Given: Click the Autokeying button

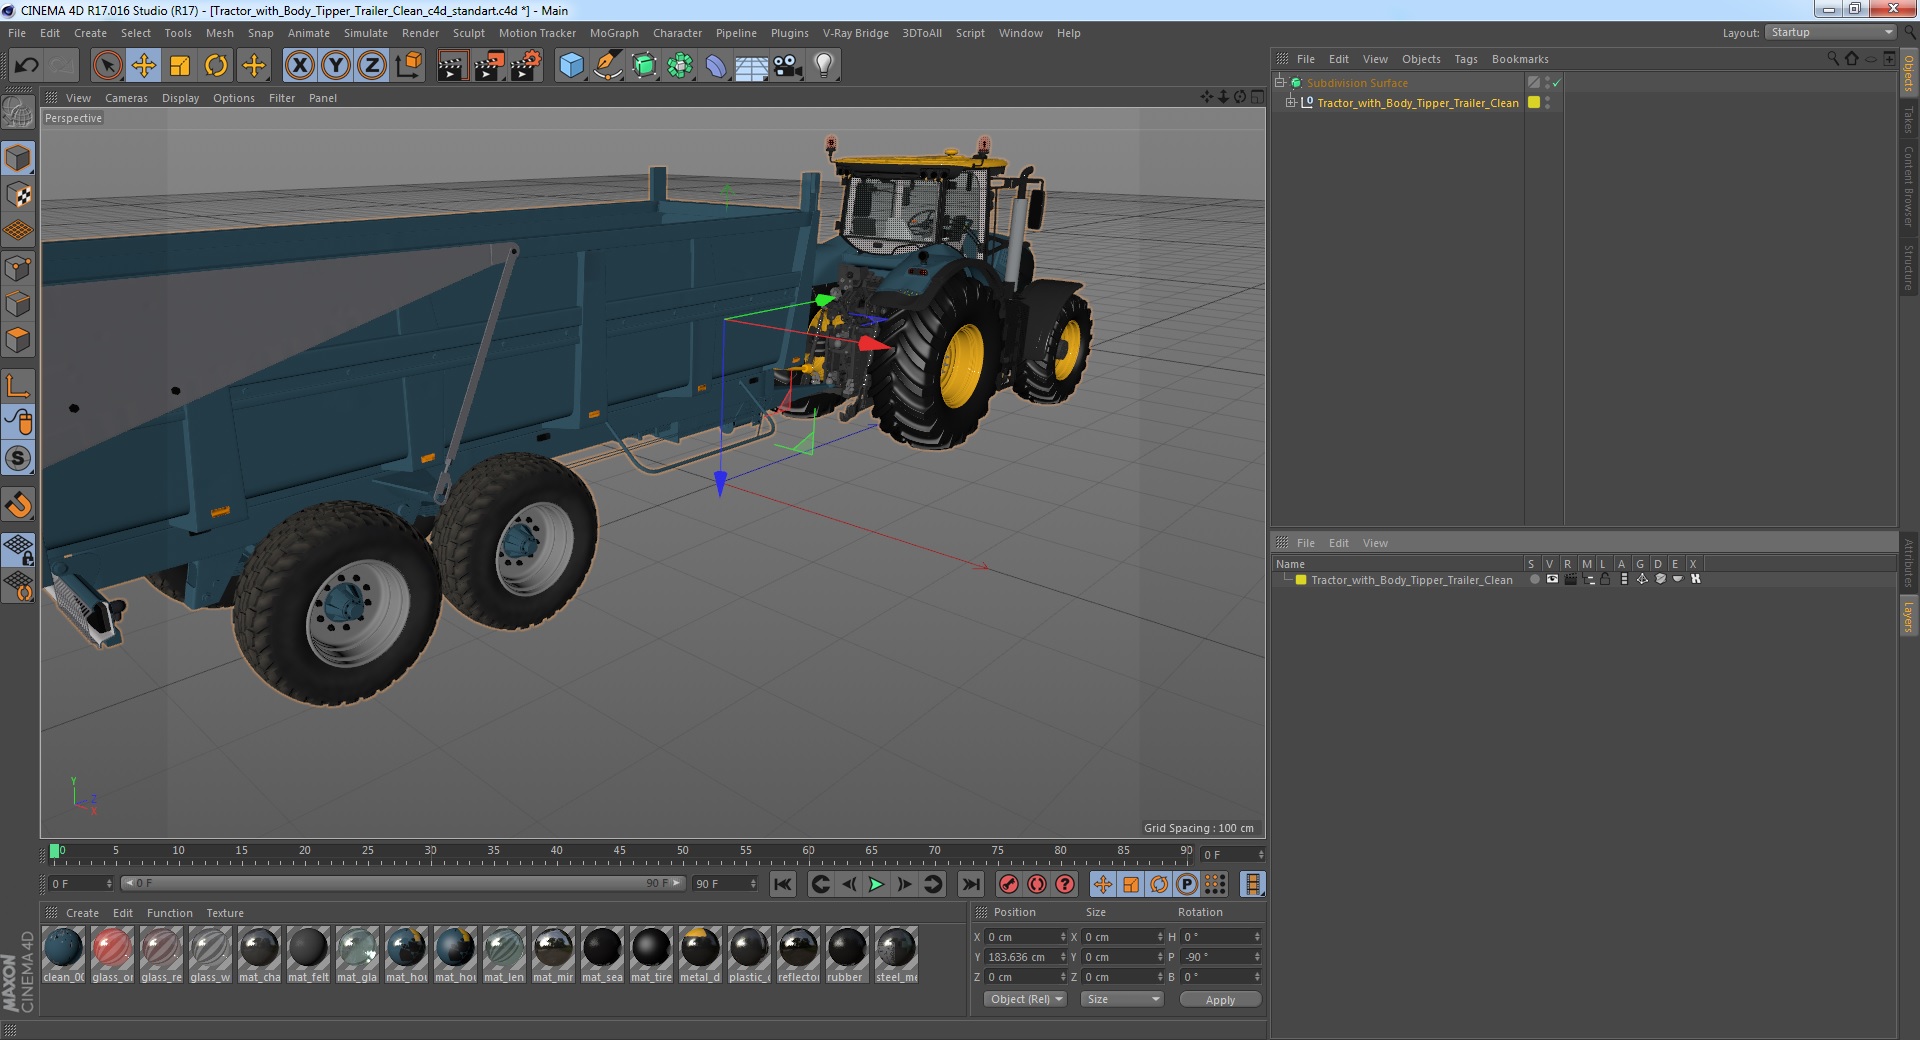Looking at the screenshot, I should pyautogui.click(x=1037, y=884).
